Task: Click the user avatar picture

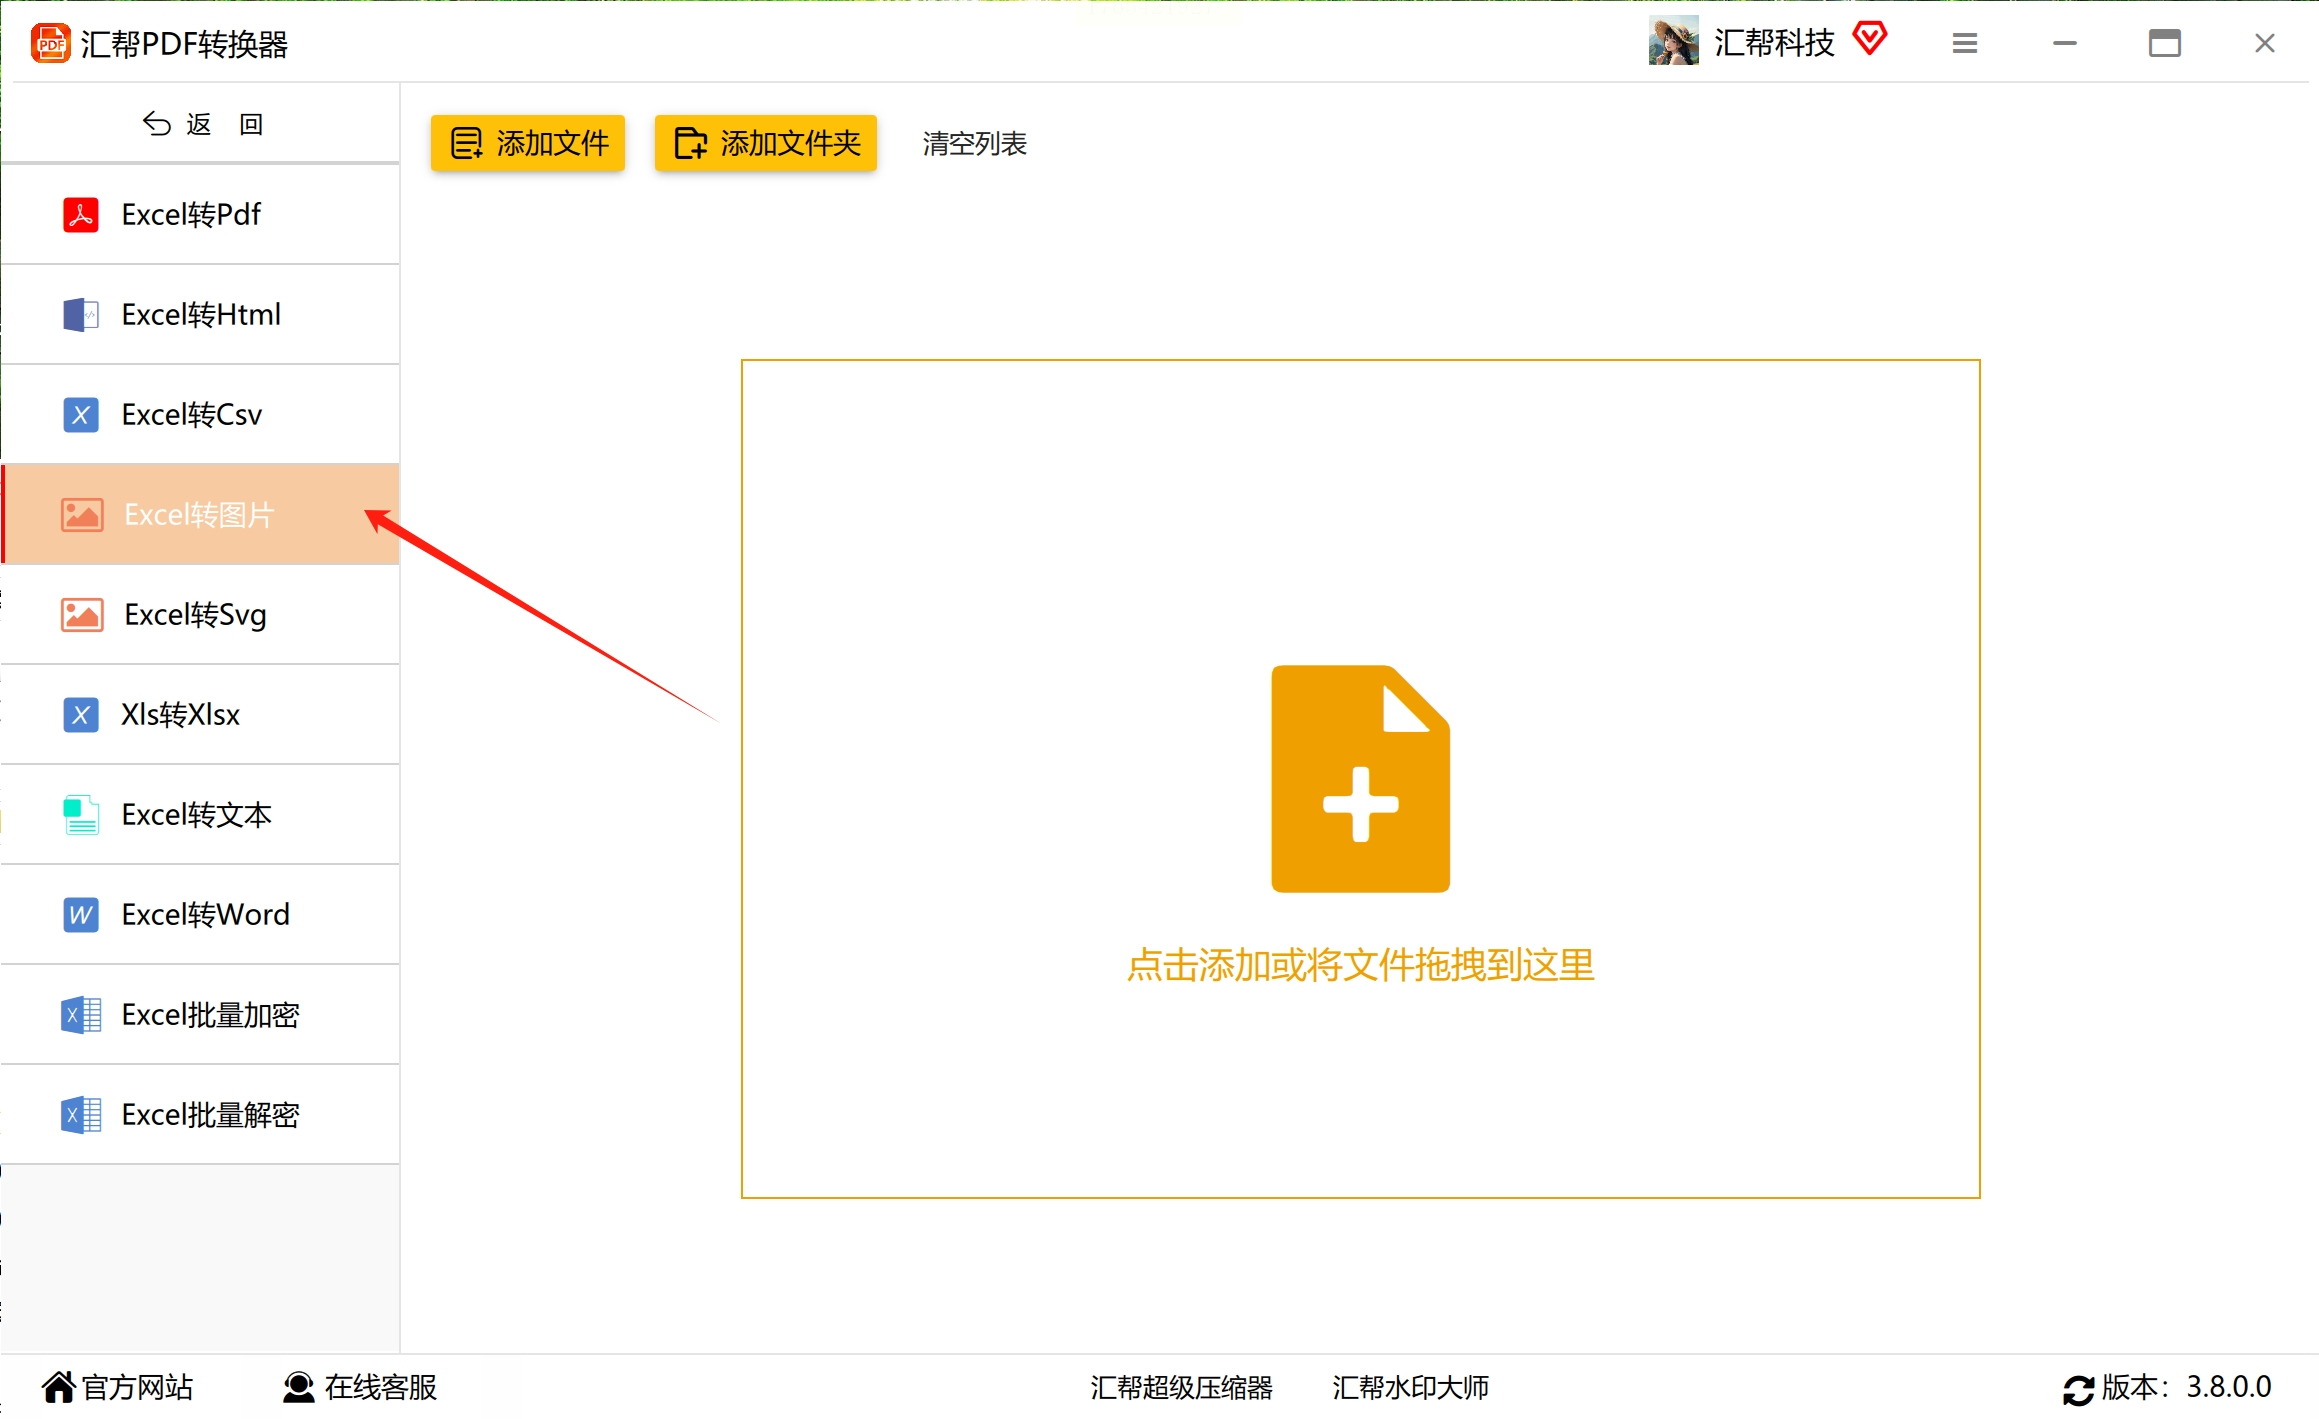Action: (x=1673, y=42)
